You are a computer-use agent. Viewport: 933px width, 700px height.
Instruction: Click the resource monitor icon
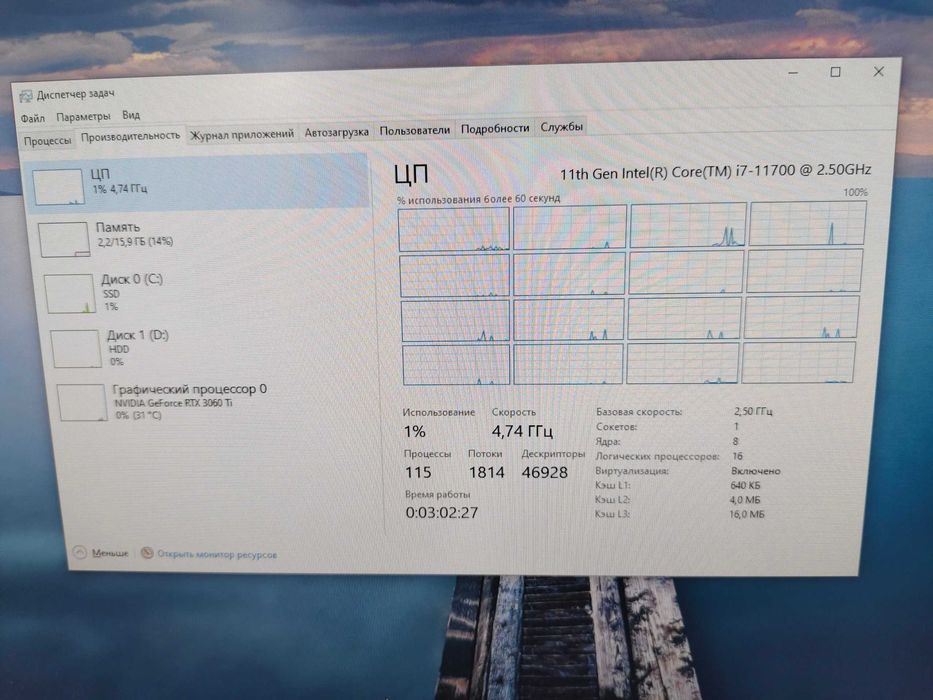click(x=147, y=553)
